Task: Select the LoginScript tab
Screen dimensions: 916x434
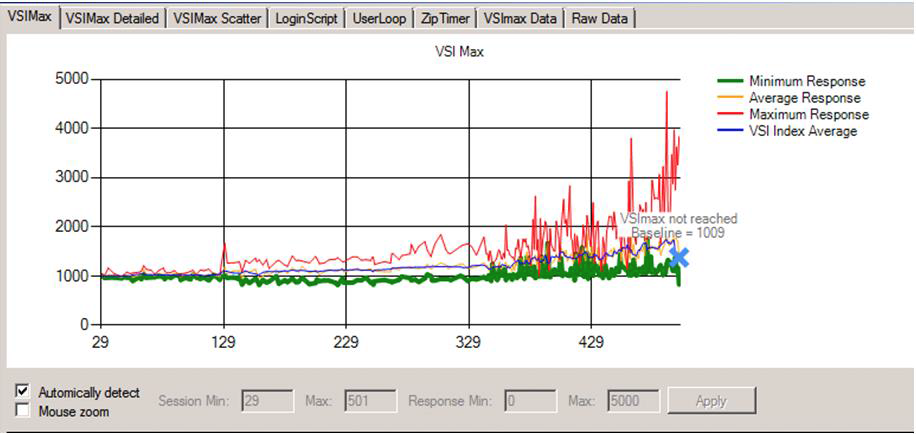Action: pyautogui.click(x=307, y=19)
